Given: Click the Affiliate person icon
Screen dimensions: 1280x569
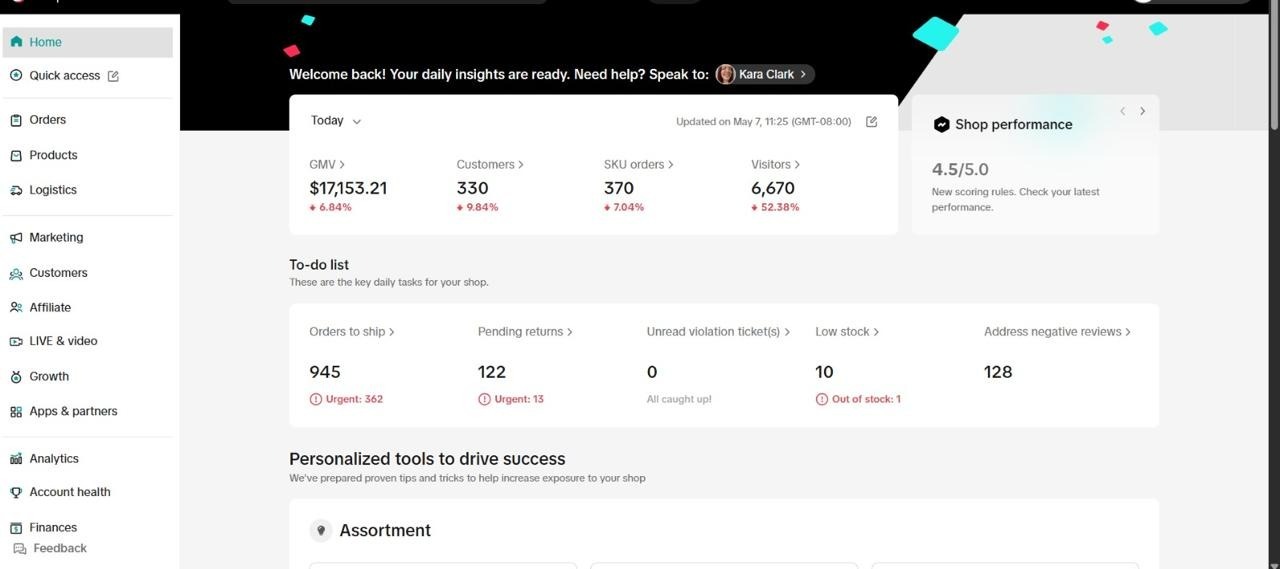Looking at the screenshot, I should 16,307.
